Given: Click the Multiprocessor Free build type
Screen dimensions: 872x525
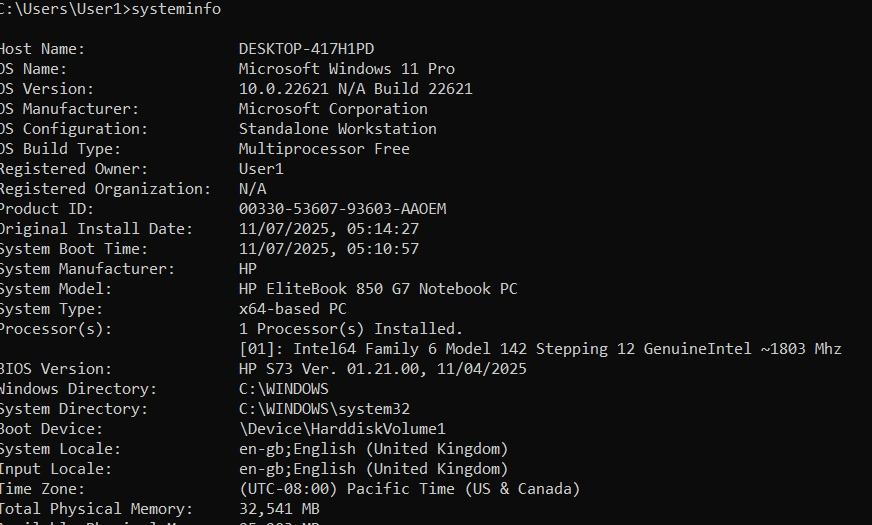Looking at the screenshot, I should 324,149.
